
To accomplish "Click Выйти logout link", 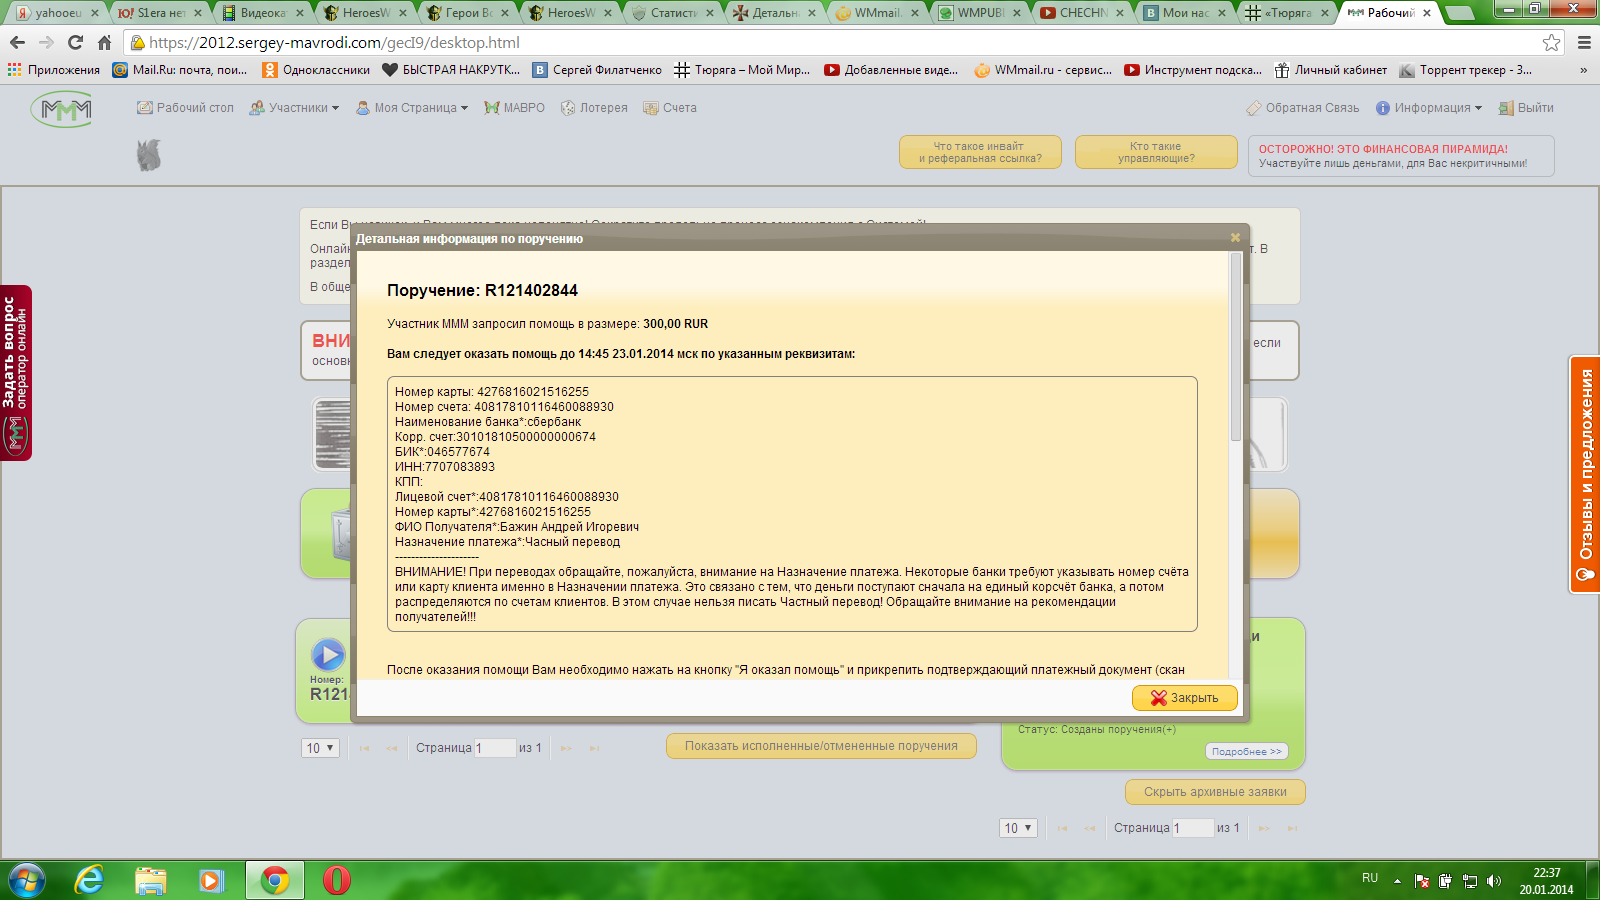I will (x=1526, y=108).
